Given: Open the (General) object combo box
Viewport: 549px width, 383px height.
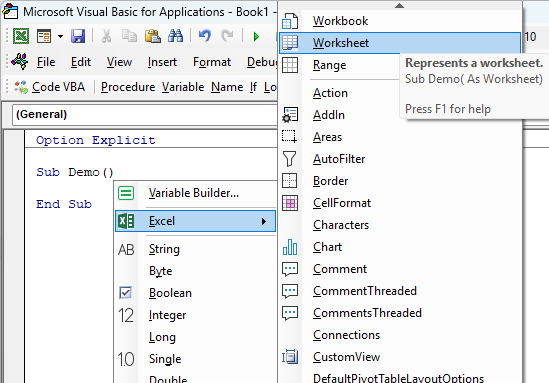Looking at the screenshot, I should [x=145, y=114].
